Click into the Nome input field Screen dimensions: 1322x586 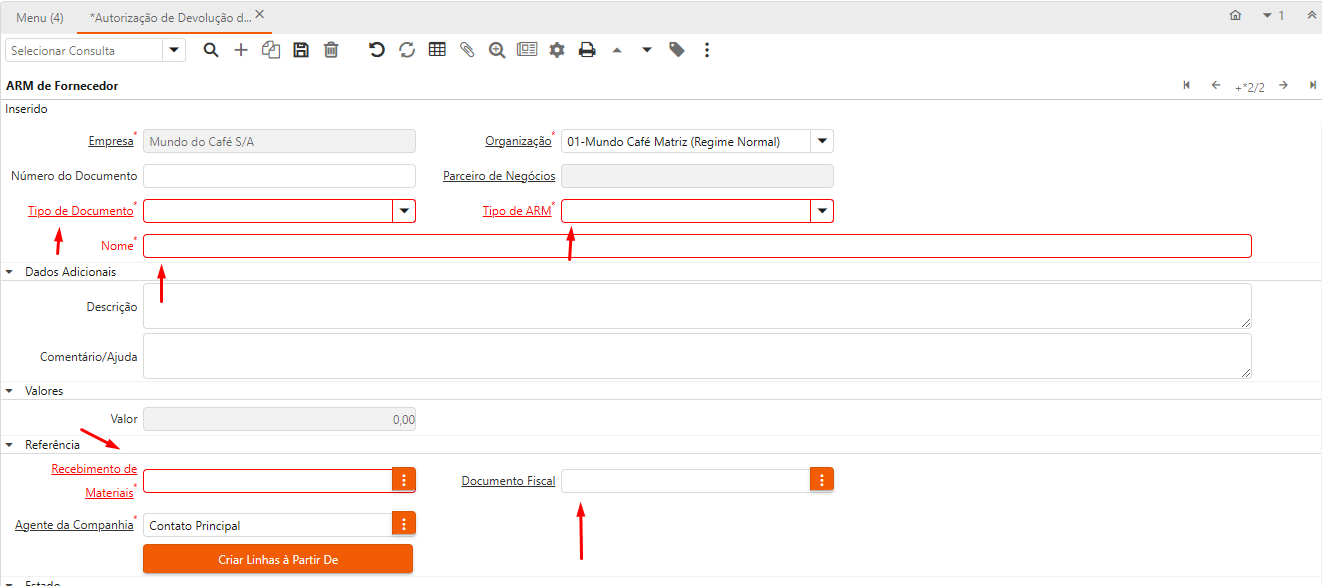pos(697,247)
